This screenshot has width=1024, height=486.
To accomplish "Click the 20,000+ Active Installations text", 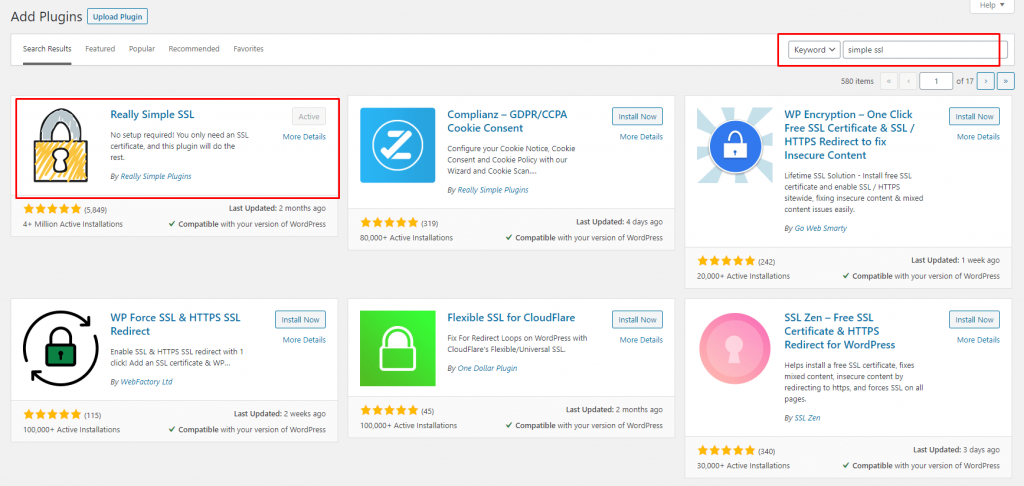I will click(x=743, y=276).
